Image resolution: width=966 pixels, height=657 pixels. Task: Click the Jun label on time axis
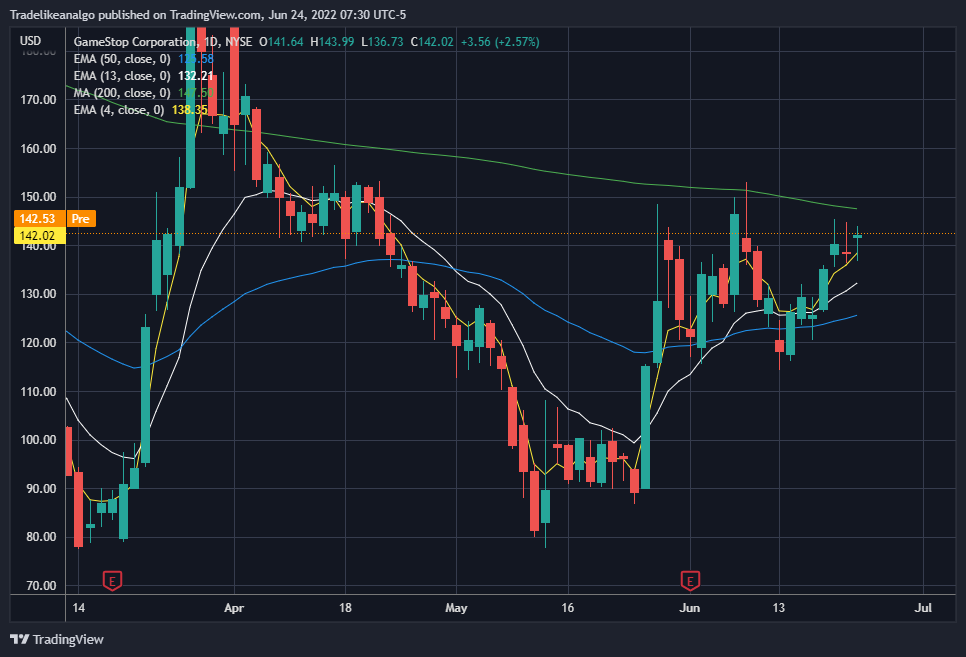pos(690,608)
